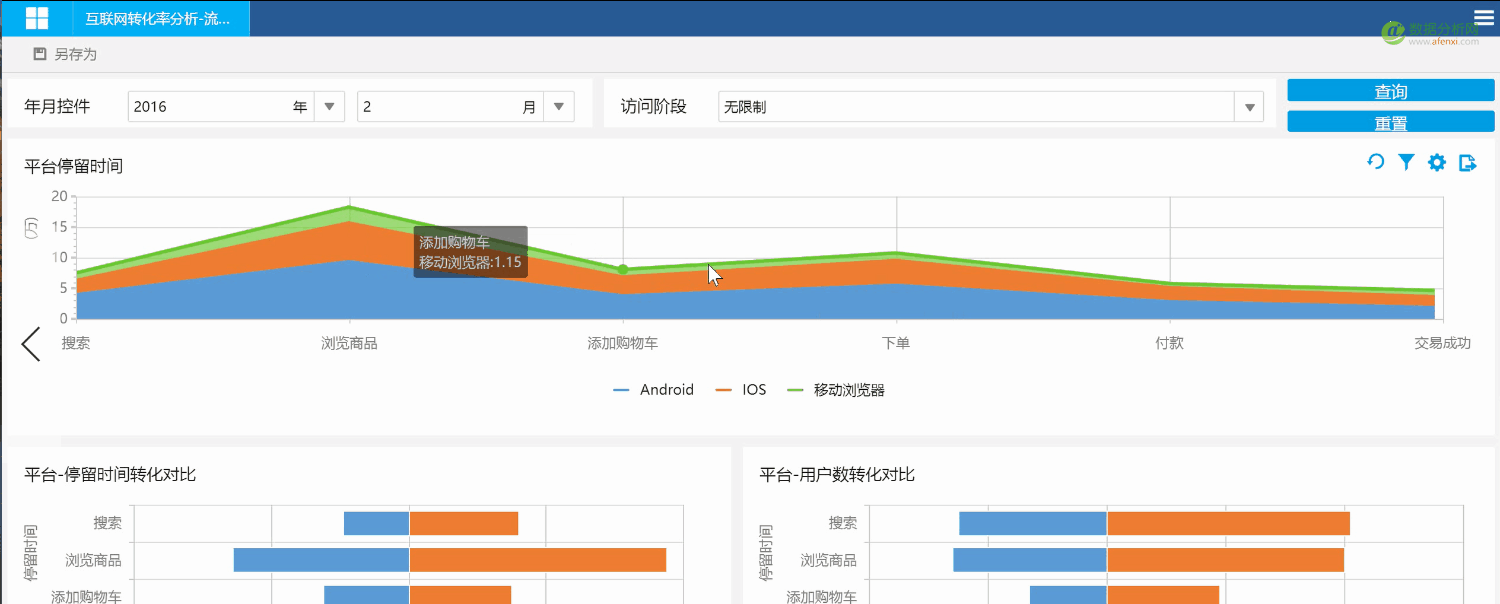Select the 互联网转化率分析 tab

coord(162,18)
